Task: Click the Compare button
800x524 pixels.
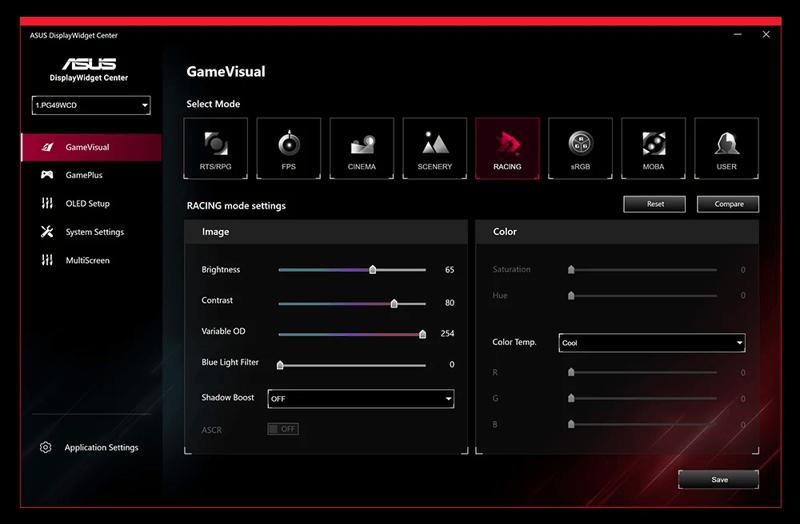Action: [x=728, y=204]
